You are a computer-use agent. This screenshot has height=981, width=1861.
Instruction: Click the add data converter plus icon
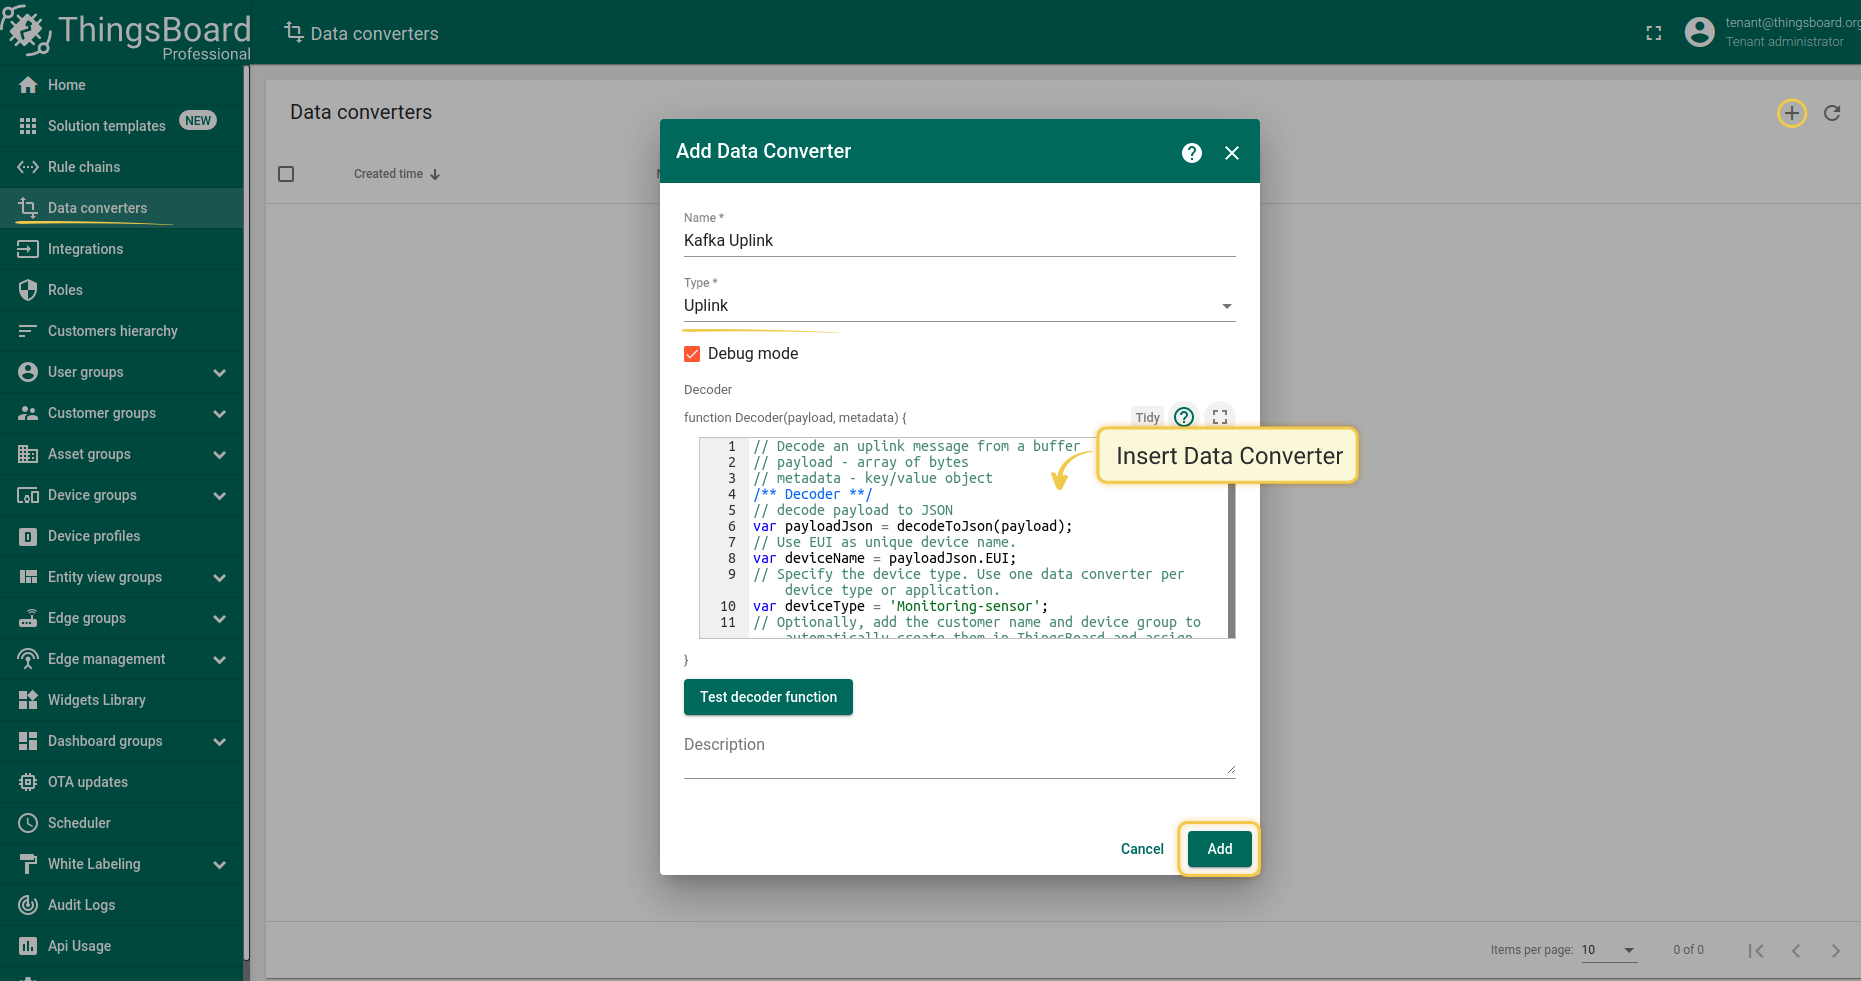1791,113
